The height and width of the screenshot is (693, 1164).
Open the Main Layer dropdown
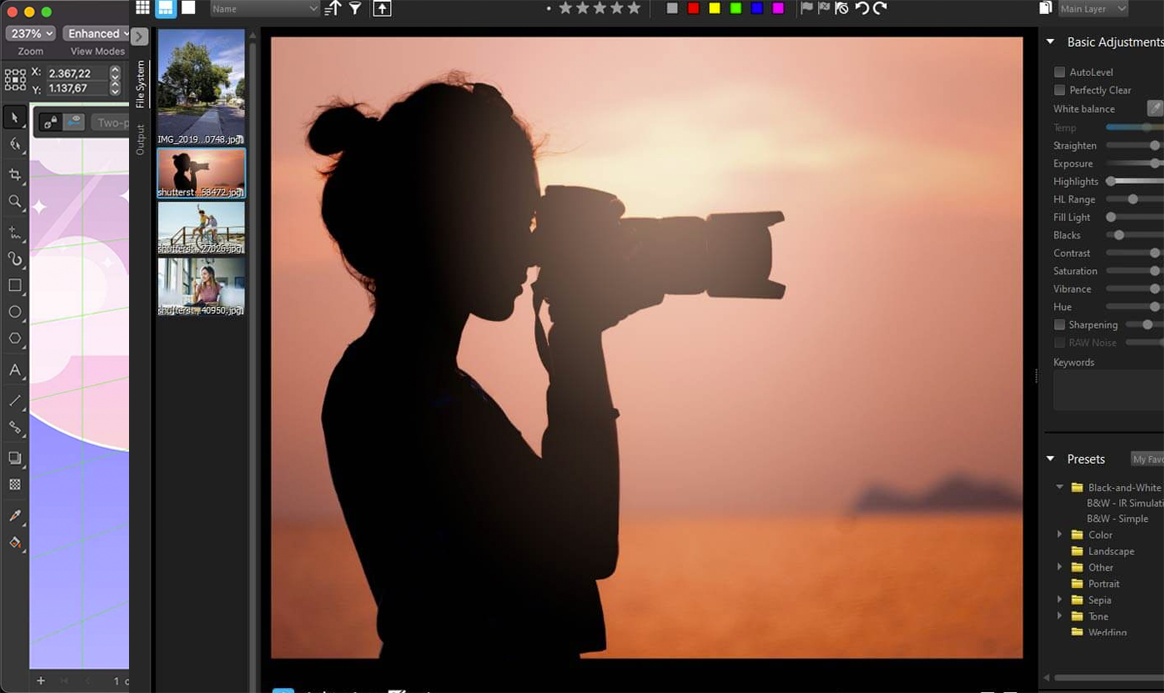point(1093,9)
